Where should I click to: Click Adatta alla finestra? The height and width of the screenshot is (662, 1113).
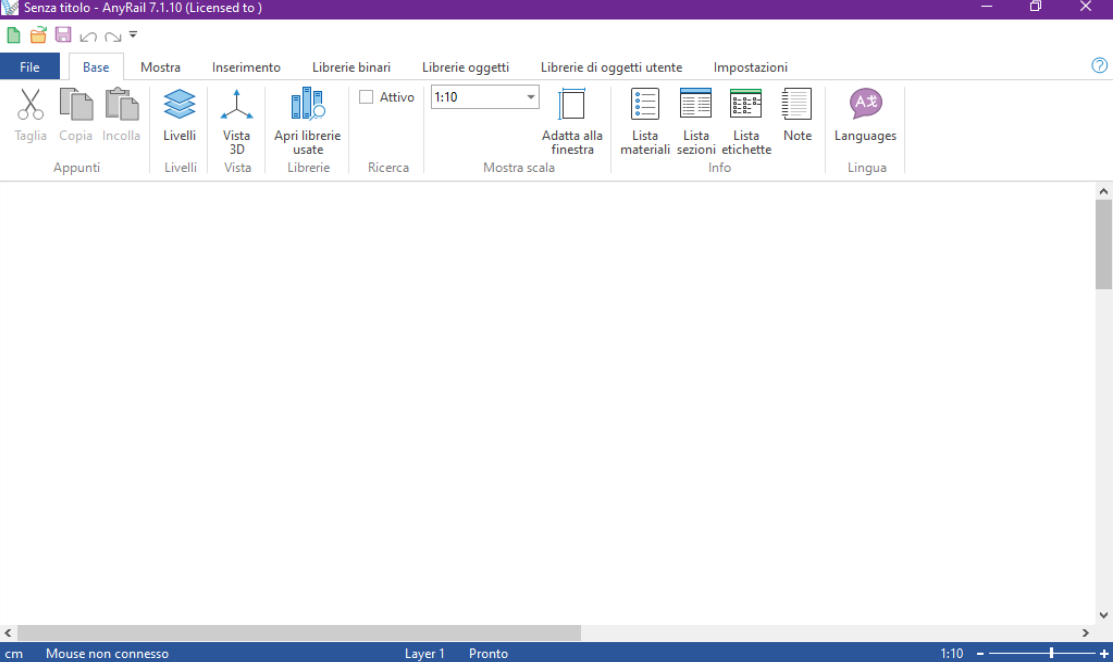[572, 121]
